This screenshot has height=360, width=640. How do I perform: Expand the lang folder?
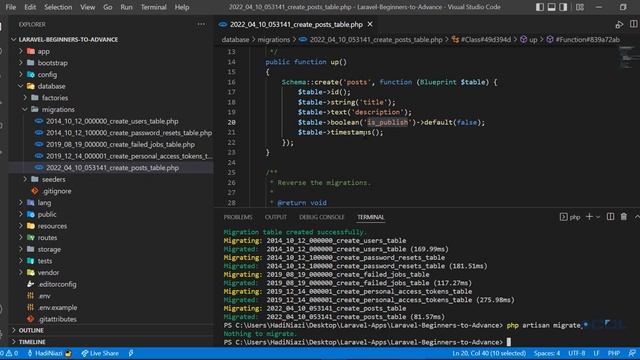21,202
